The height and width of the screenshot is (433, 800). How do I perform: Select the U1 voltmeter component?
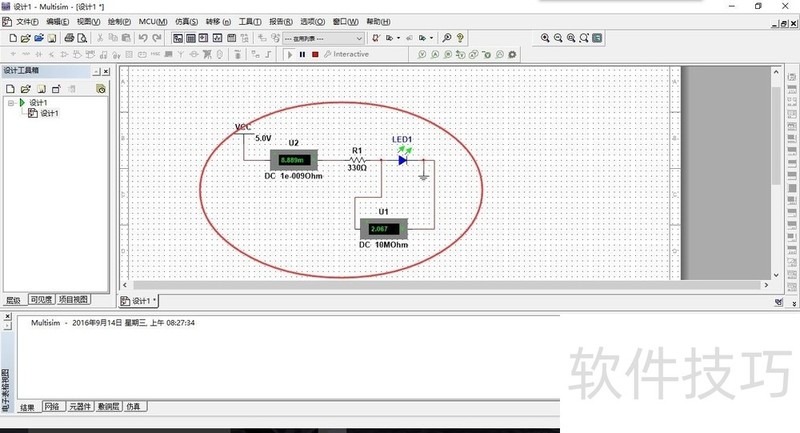point(384,229)
